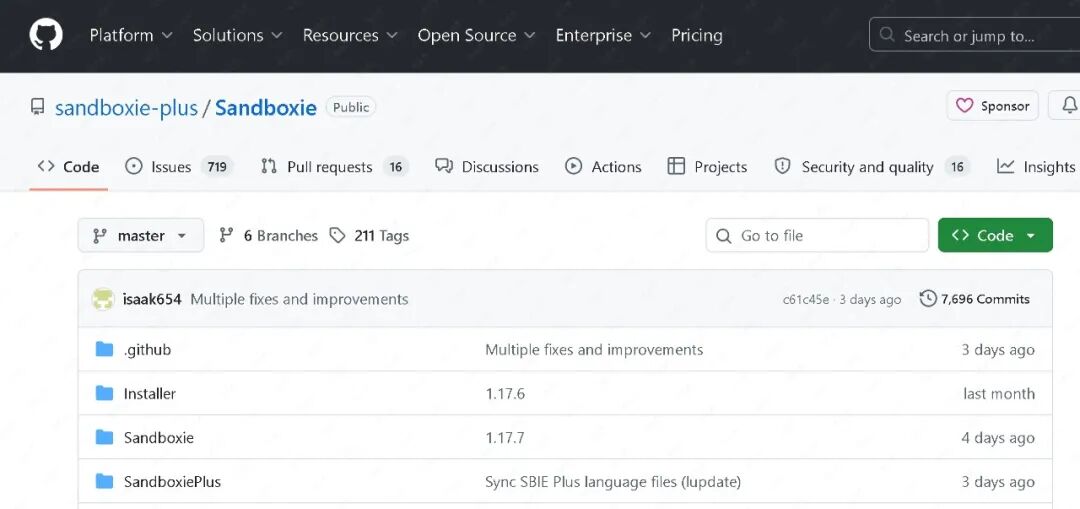The width and height of the screenshot is (1080, 509).
Task: Open the Insights tab
Action: point(1036,167)
